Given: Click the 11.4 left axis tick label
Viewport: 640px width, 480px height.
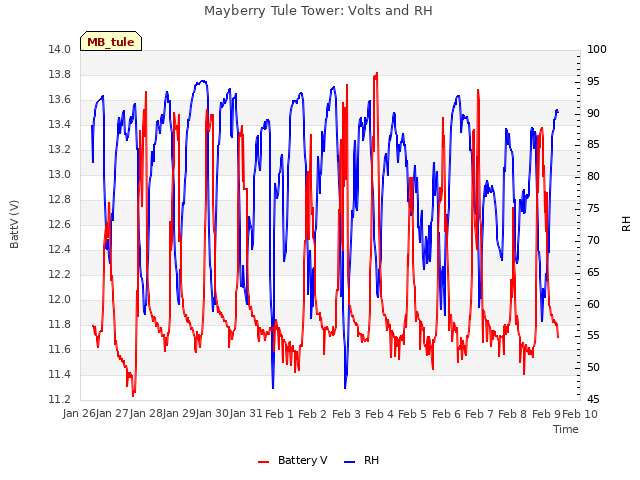Looking at the screenshot, I should click(60, 374).
